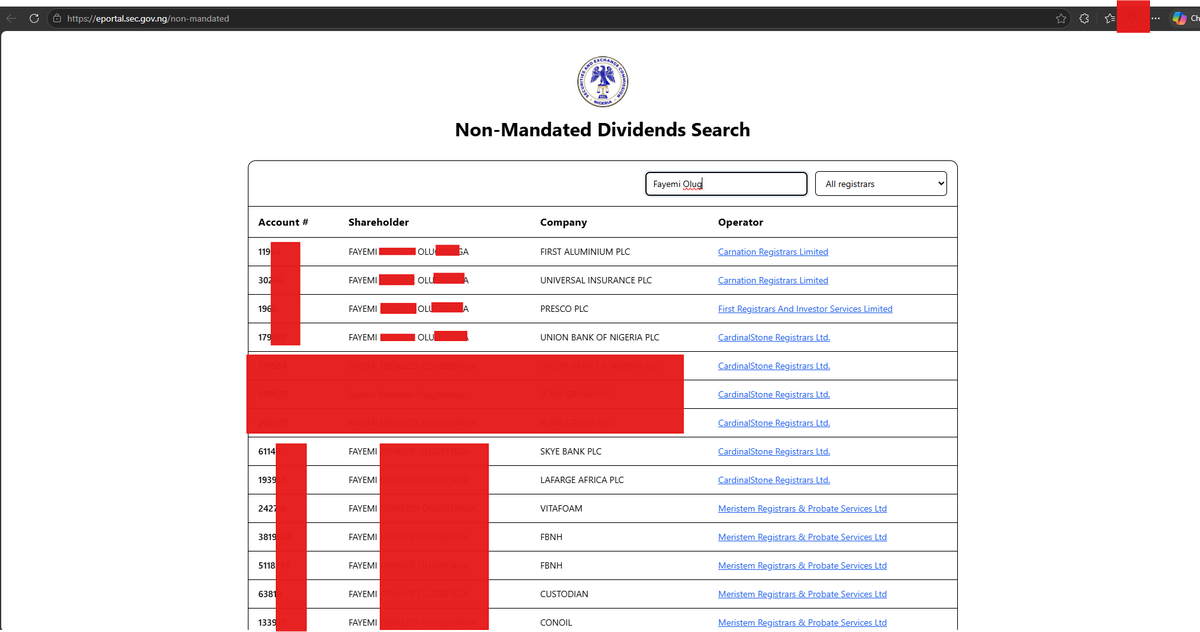Select the CUSTODIAN company cell

click(x=564, y=594)
